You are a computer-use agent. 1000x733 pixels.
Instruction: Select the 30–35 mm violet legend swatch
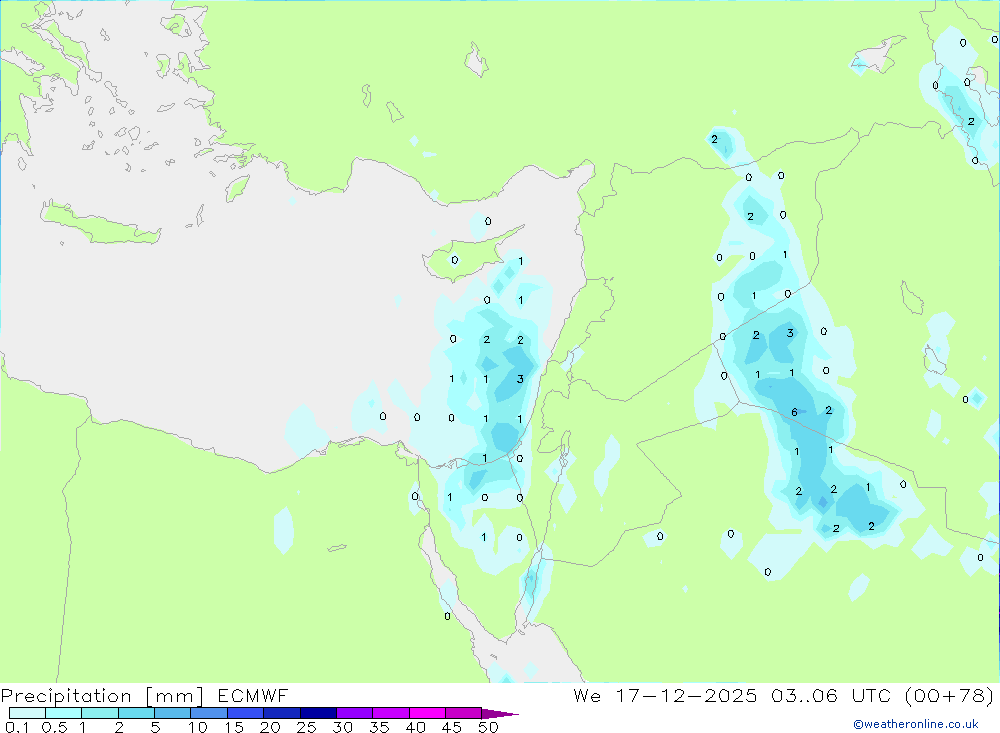[355, 713]
